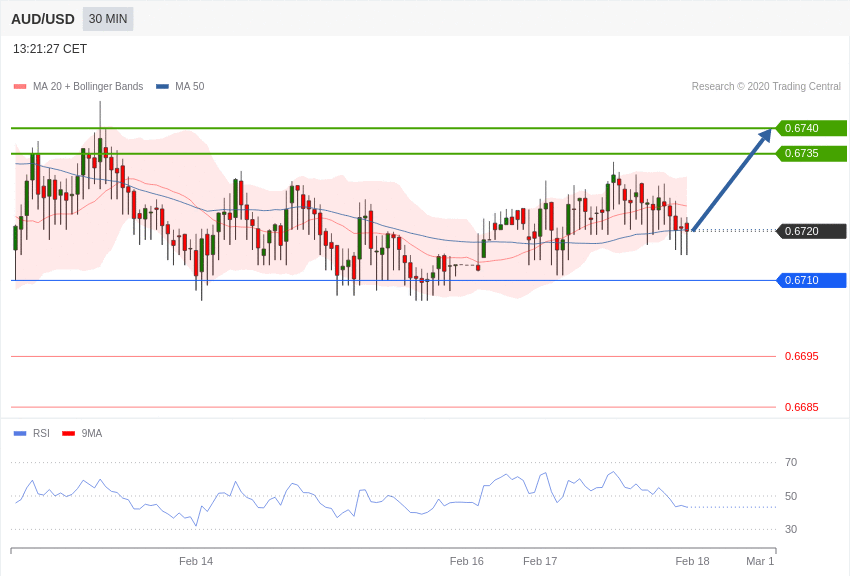This screenshot has width=850, height=576.
Task: Click the blue RSI legend swatch
Action: 20,433
